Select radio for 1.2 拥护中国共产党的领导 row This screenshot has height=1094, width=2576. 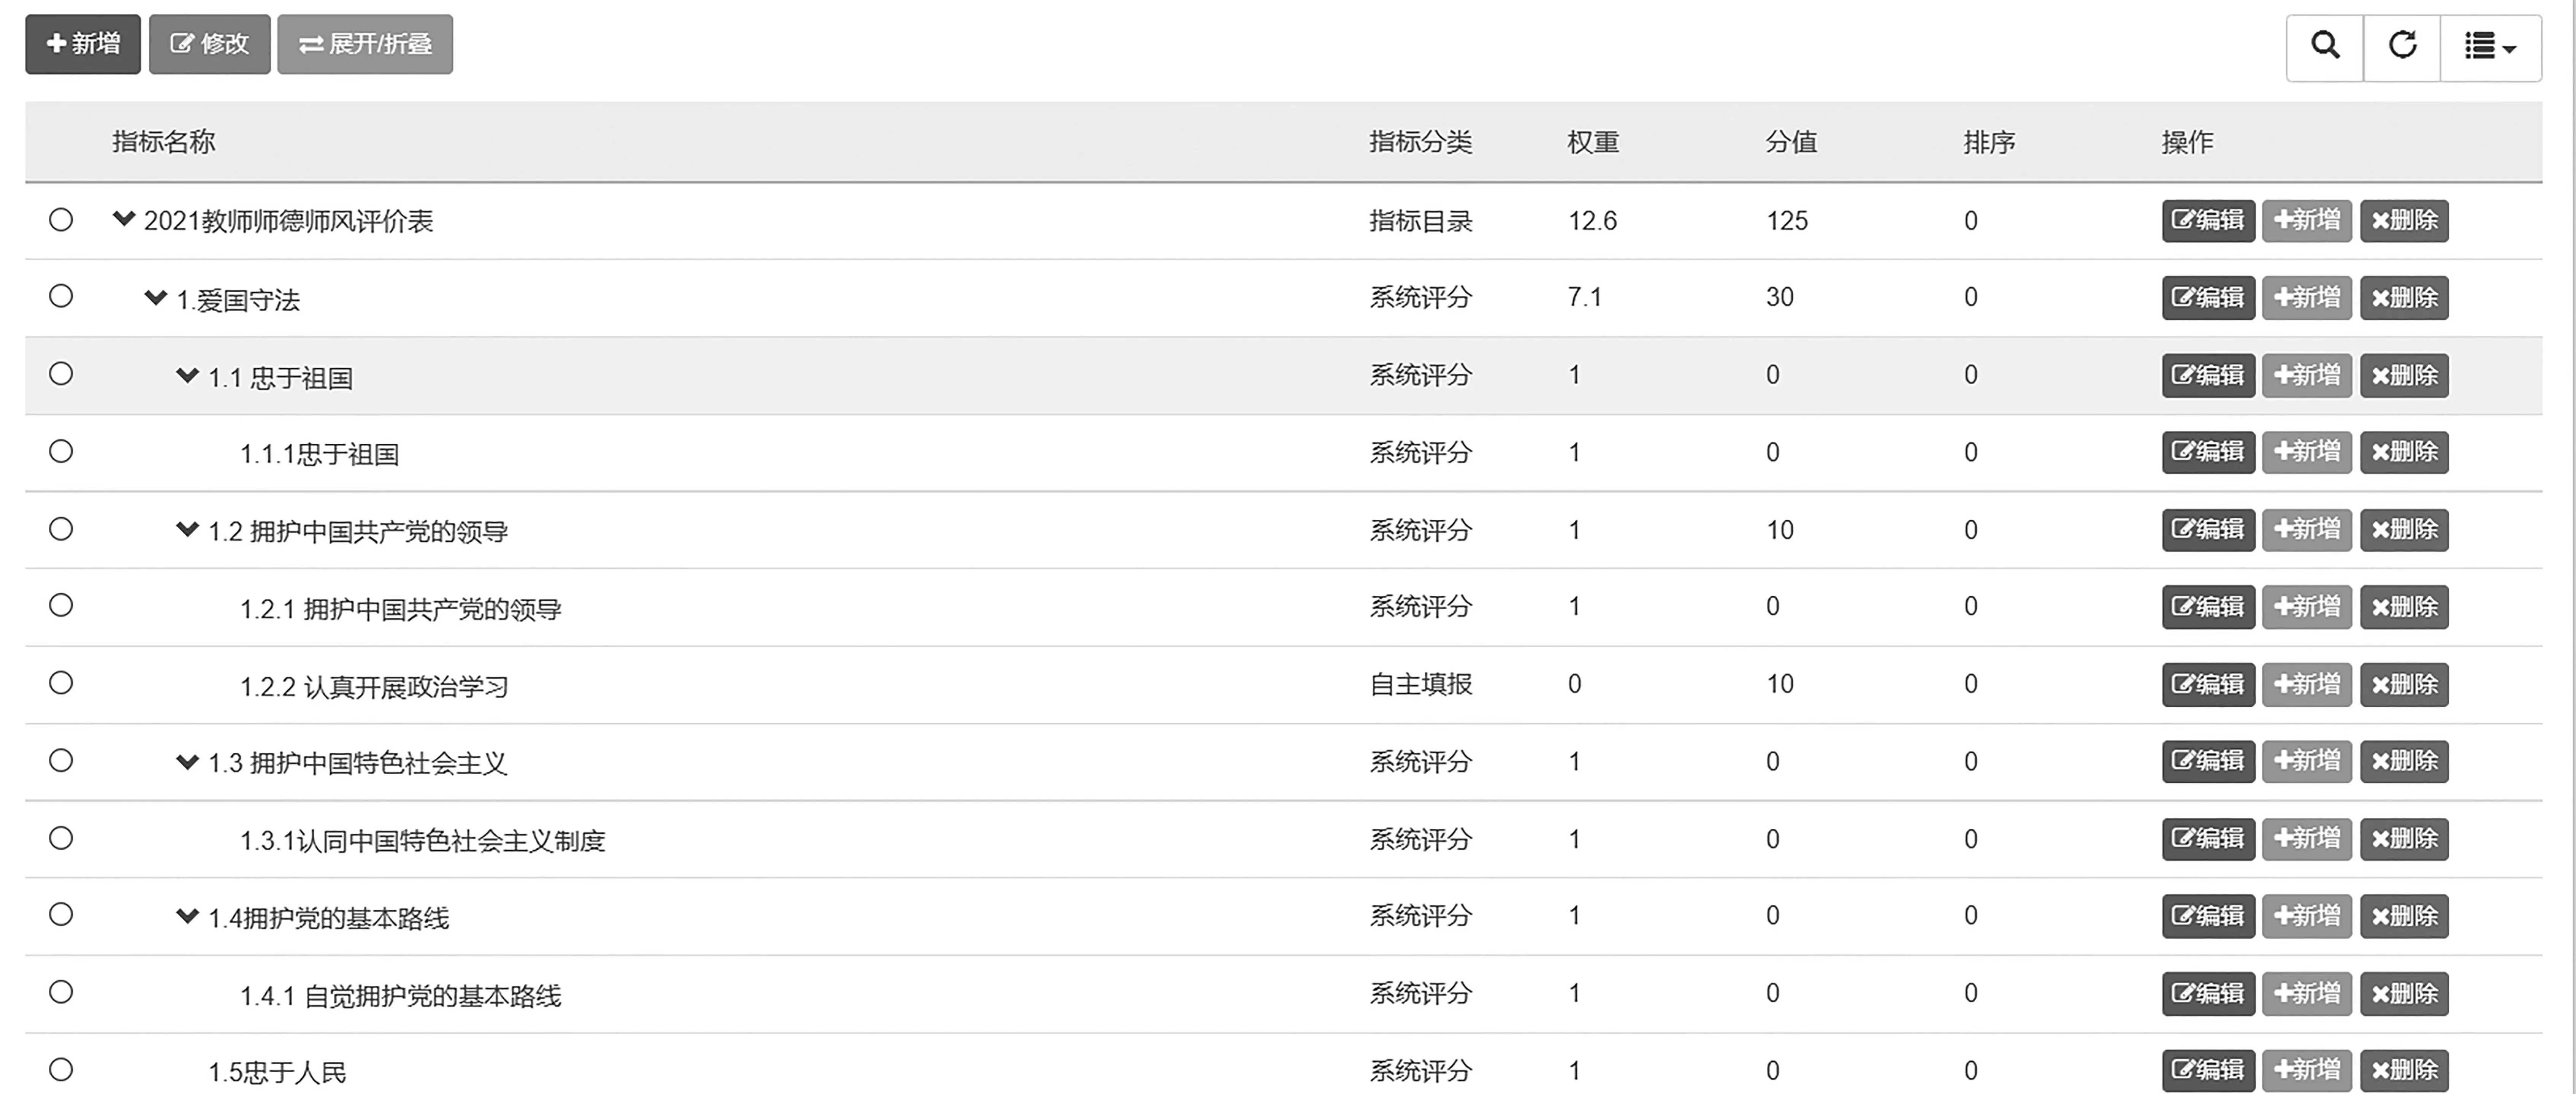(61, 529)
